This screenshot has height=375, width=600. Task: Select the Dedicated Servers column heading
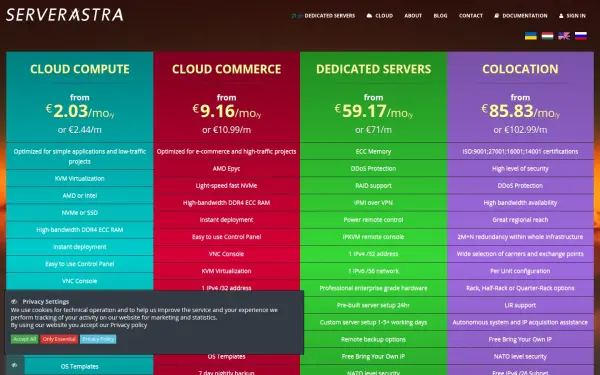coord(373,69)
